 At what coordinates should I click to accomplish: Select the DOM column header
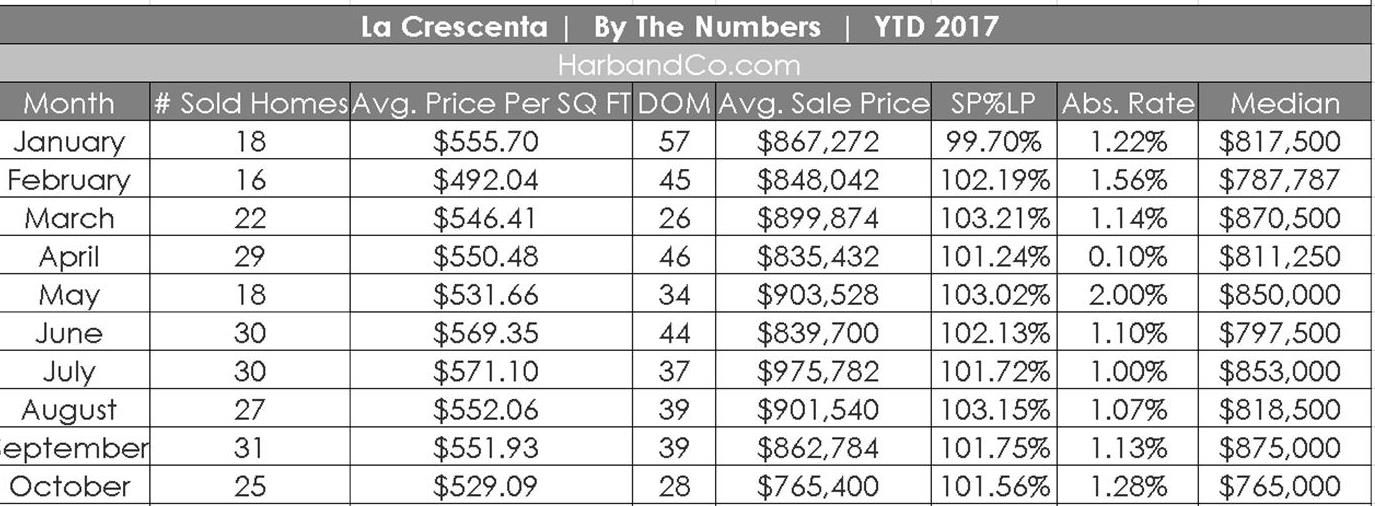tap(674, 103)
